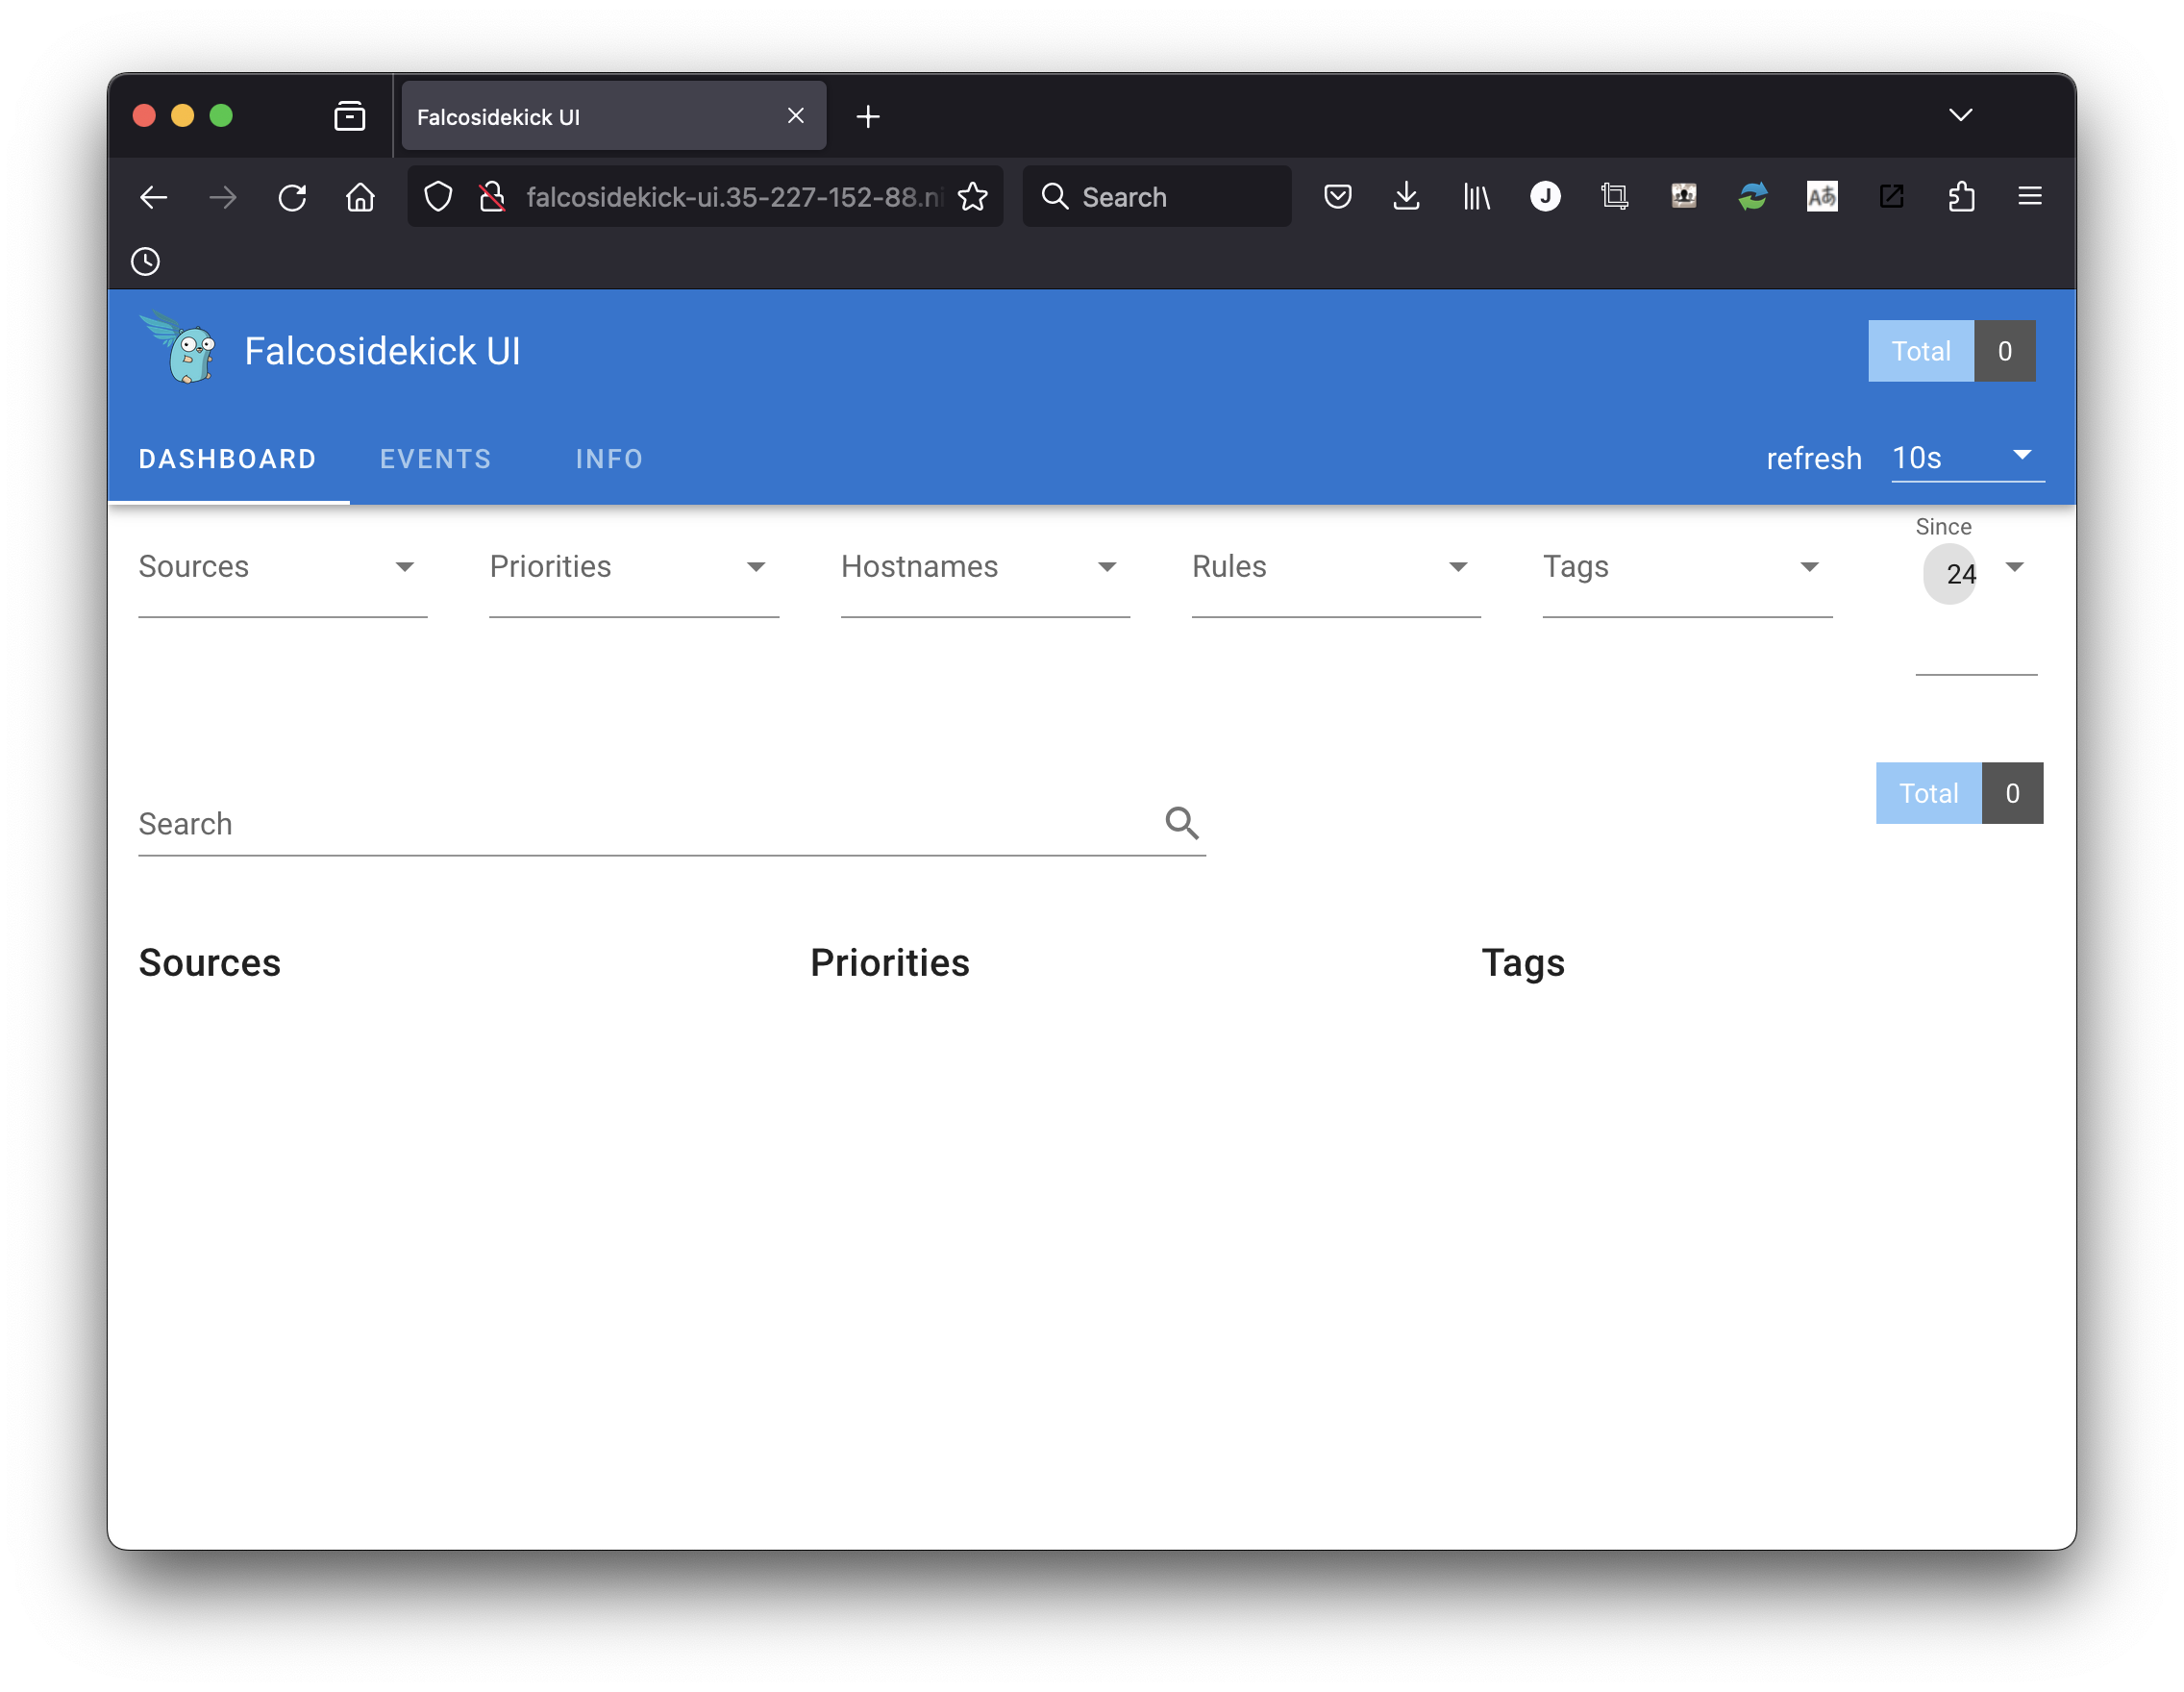The image size is (2184, 1692).
Task: Click the 24 chip in Since
Action: [x=1952, y=574]
